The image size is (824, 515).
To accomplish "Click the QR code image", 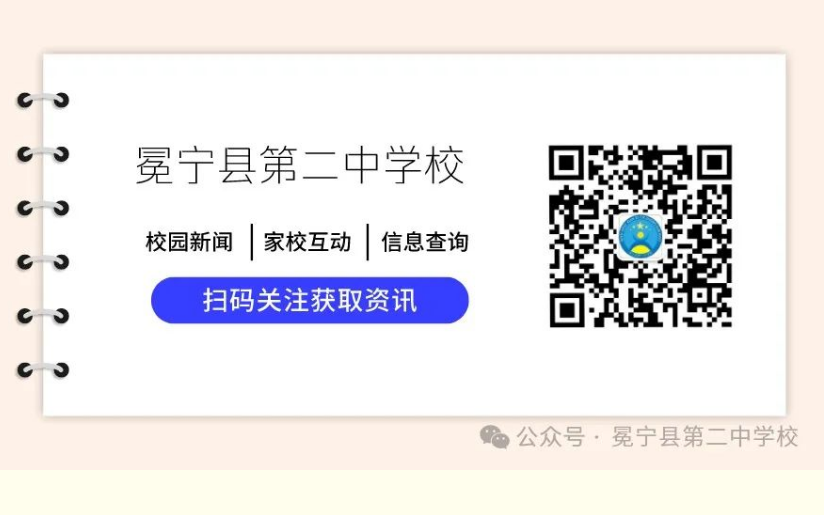I will pyautogui.click(x=641, y=236).
